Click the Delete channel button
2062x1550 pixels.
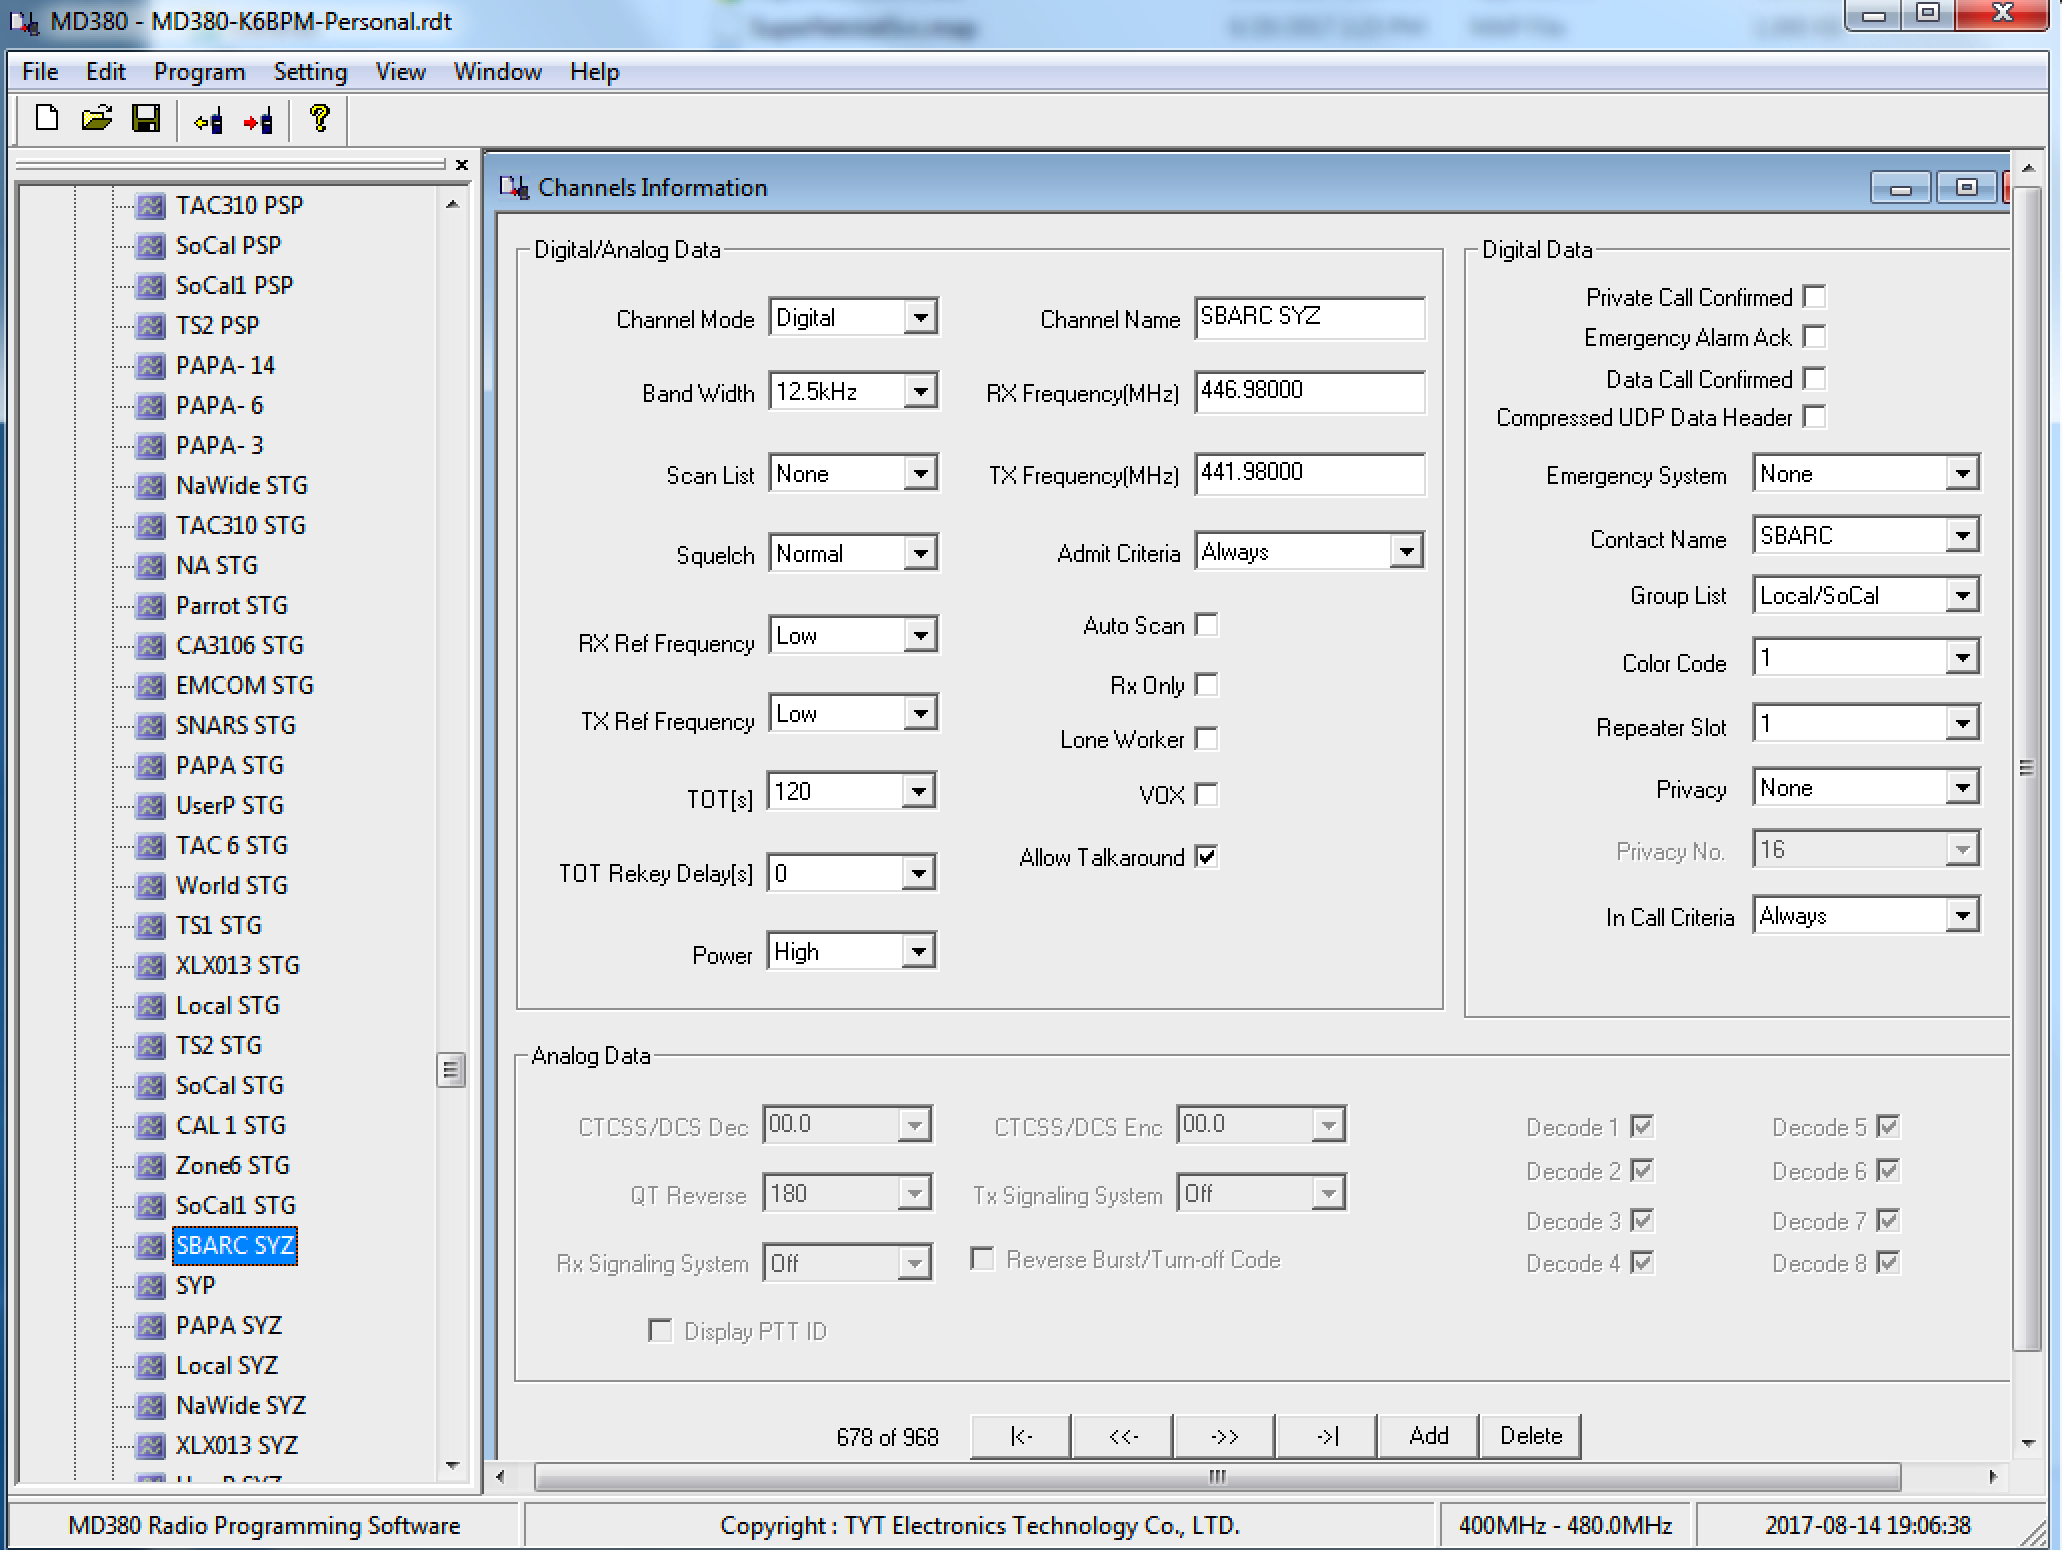[1530, 1436]
